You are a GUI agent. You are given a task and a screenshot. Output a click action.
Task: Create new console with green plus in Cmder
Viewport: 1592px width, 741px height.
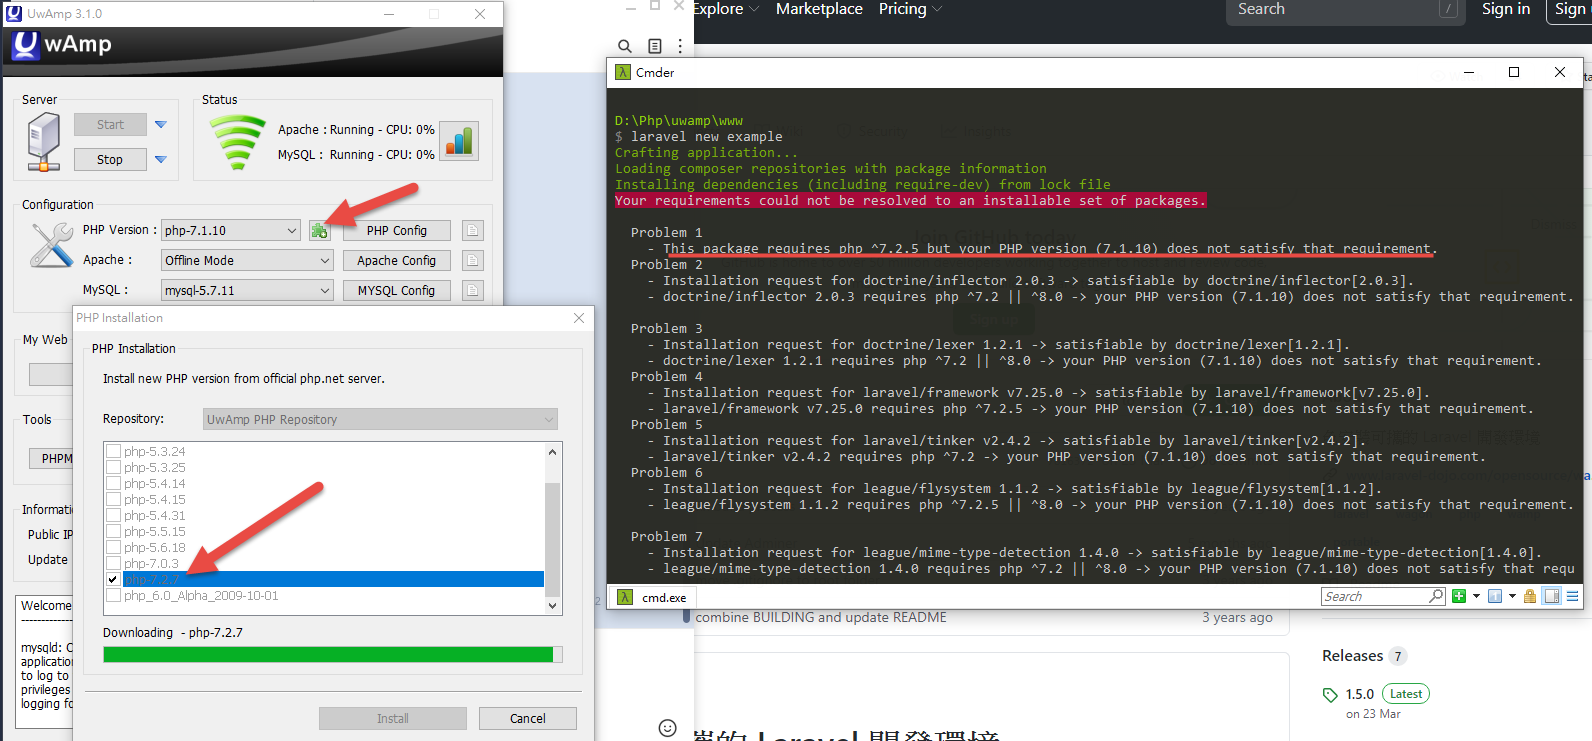[1459, 596]
